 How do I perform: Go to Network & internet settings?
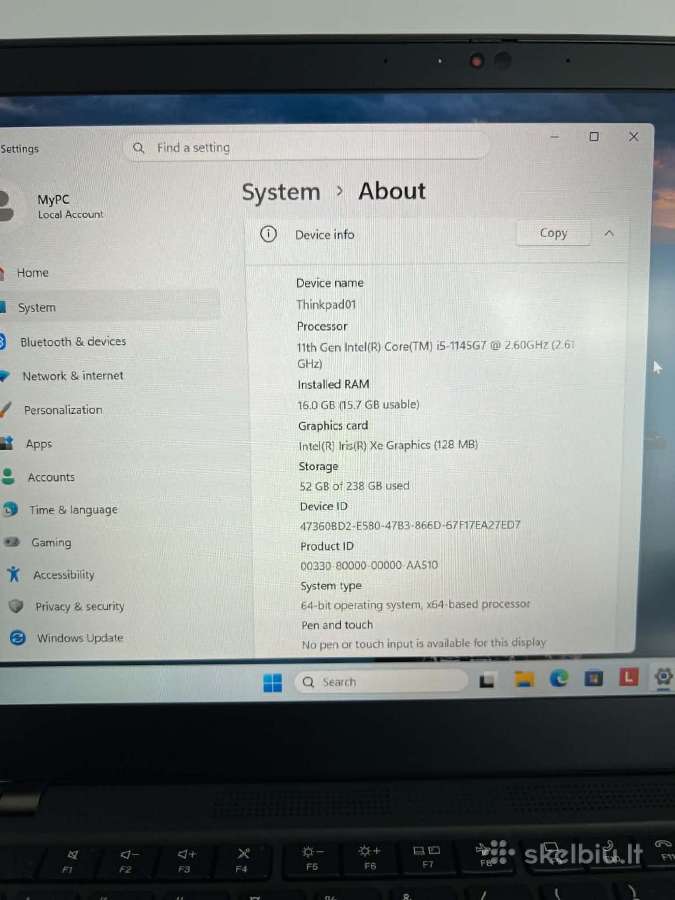point(73,376)
